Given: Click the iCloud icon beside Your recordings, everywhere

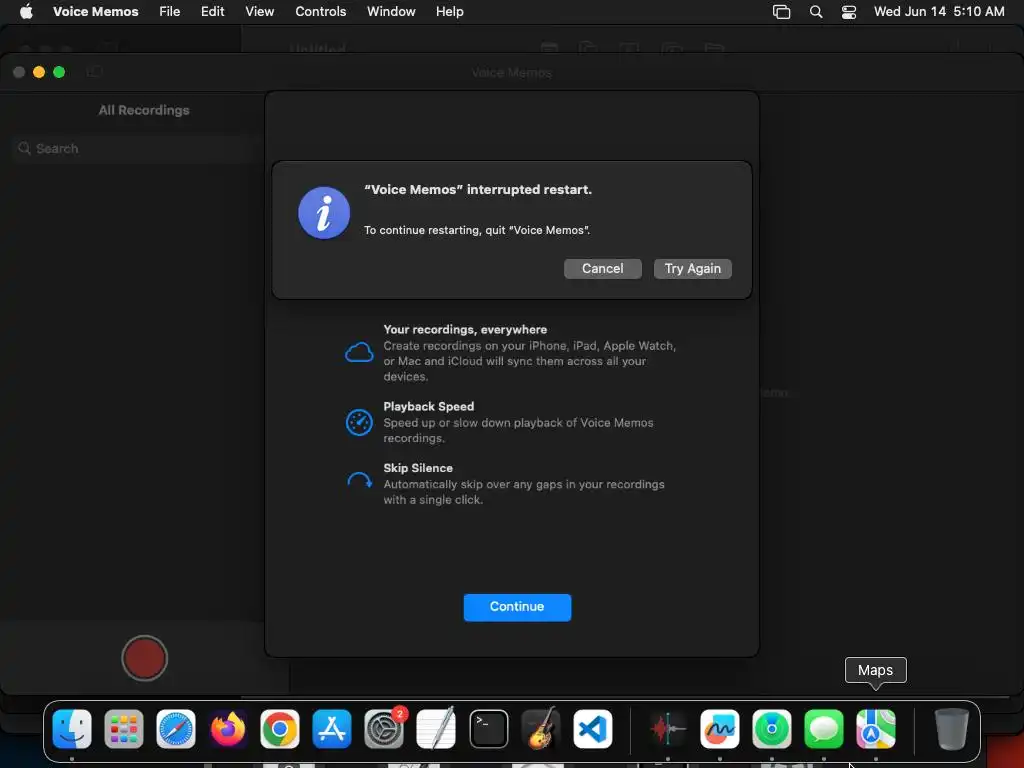Looking at the screenshot, I should click(359, 353).
